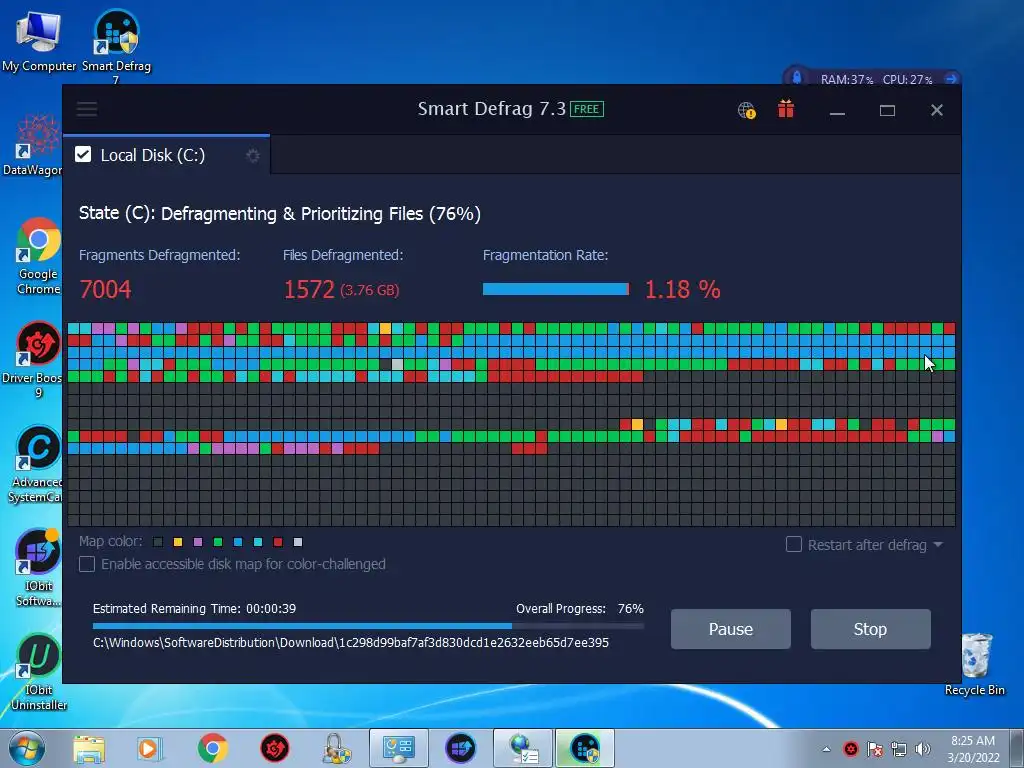Open IObit Uninstaller desktop shortcut
Image resolution: width=1024 pixels, height=768 pixels.
pyautogui.click(x=39, y=672)
